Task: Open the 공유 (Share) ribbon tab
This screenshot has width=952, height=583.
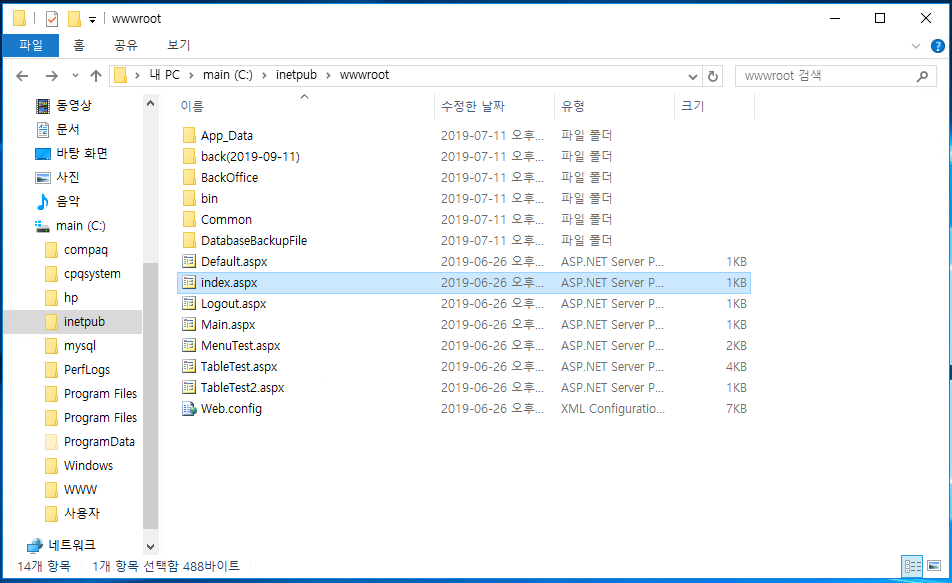Action: [126, 46]
